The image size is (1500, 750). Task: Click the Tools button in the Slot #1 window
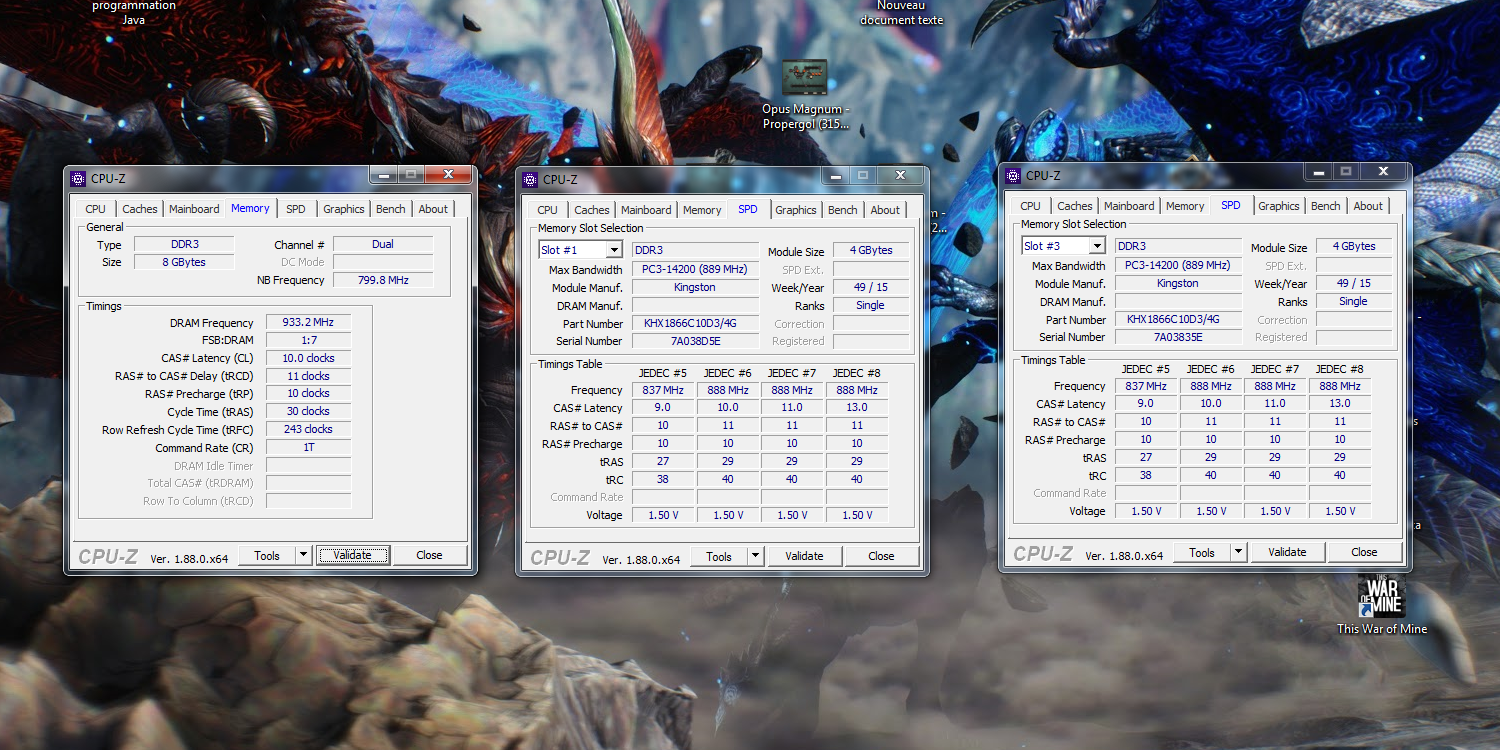(719, 557)
